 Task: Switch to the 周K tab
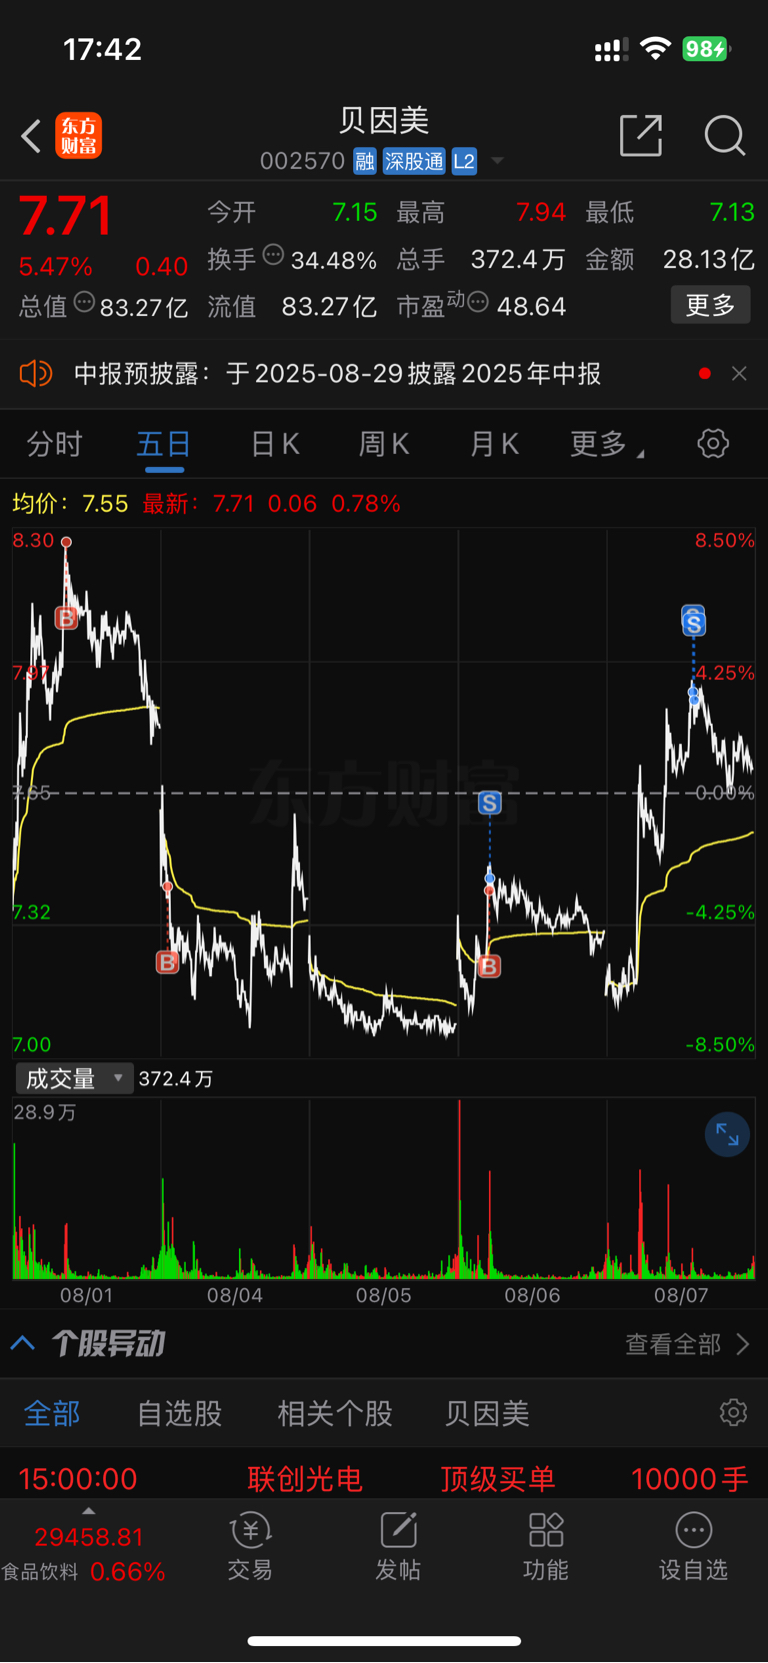tap(384, 443)
